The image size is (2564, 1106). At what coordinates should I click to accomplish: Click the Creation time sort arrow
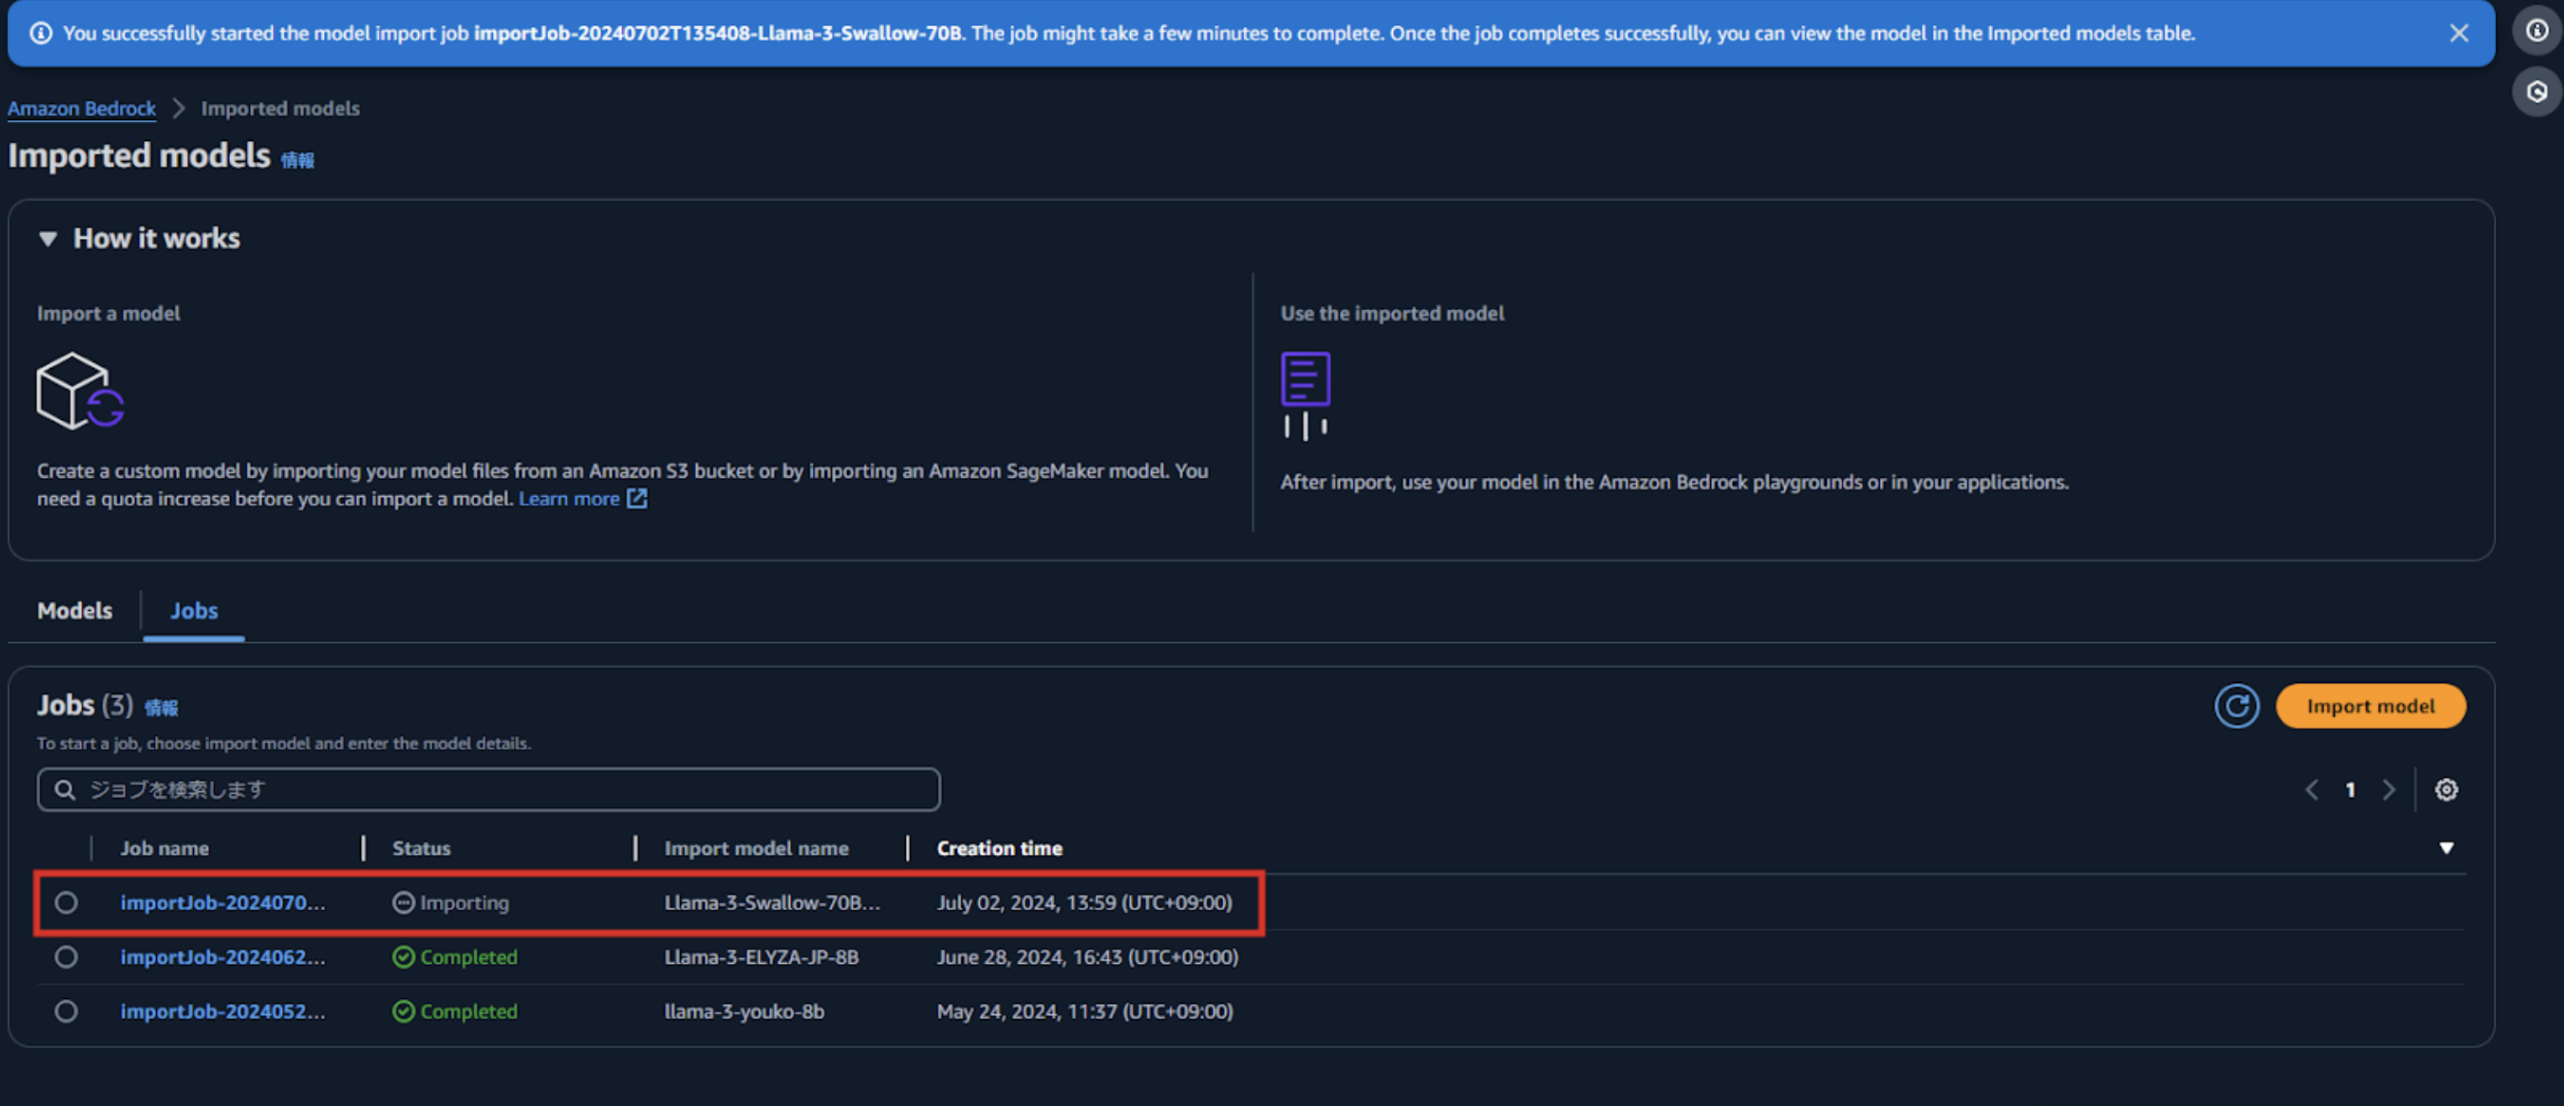pos(2446,848)
